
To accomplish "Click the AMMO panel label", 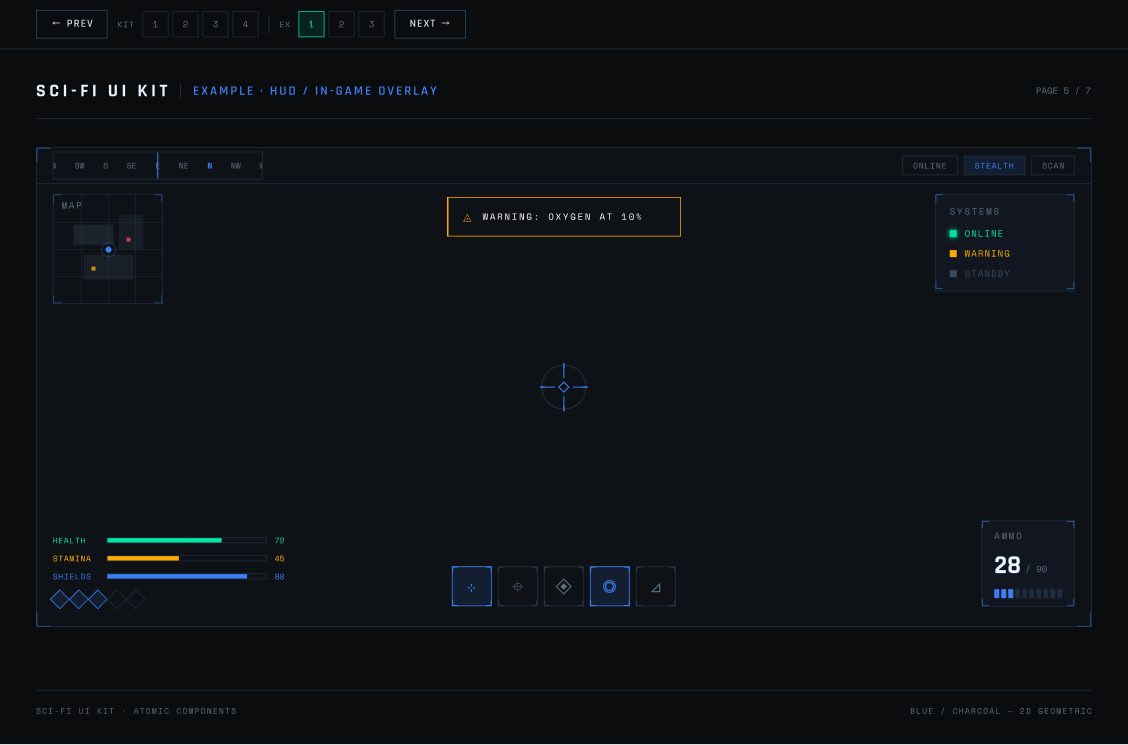I will tap(1009, 536).
